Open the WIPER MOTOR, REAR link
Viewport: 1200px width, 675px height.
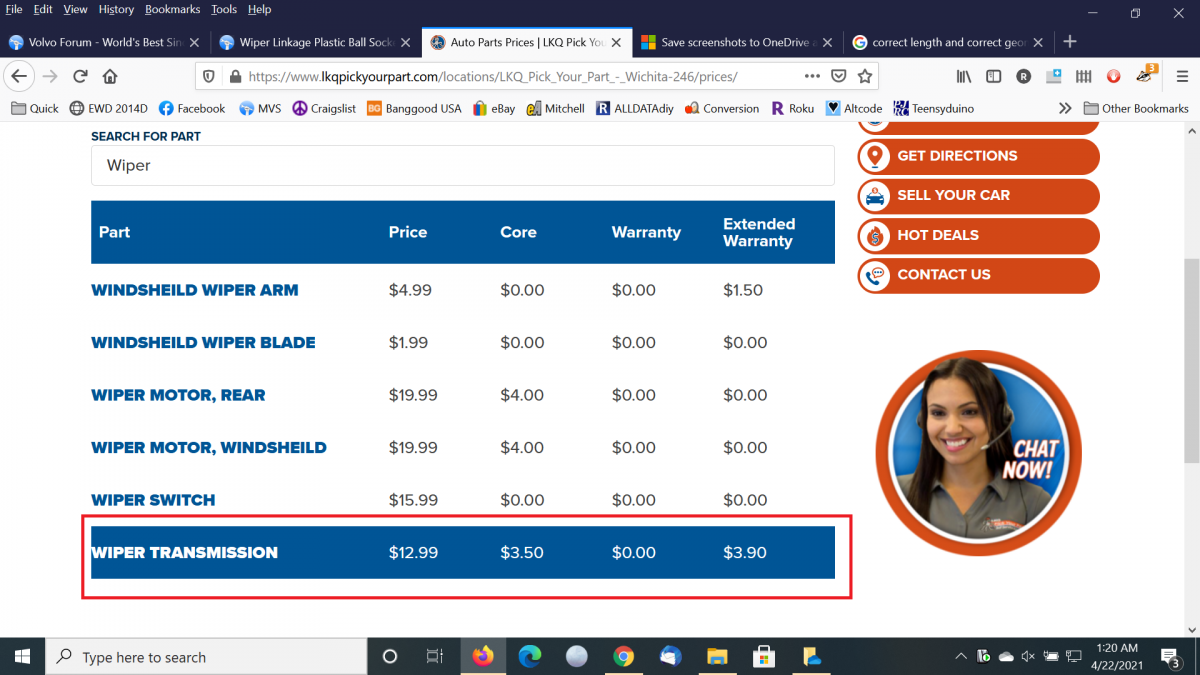[178, 395]
